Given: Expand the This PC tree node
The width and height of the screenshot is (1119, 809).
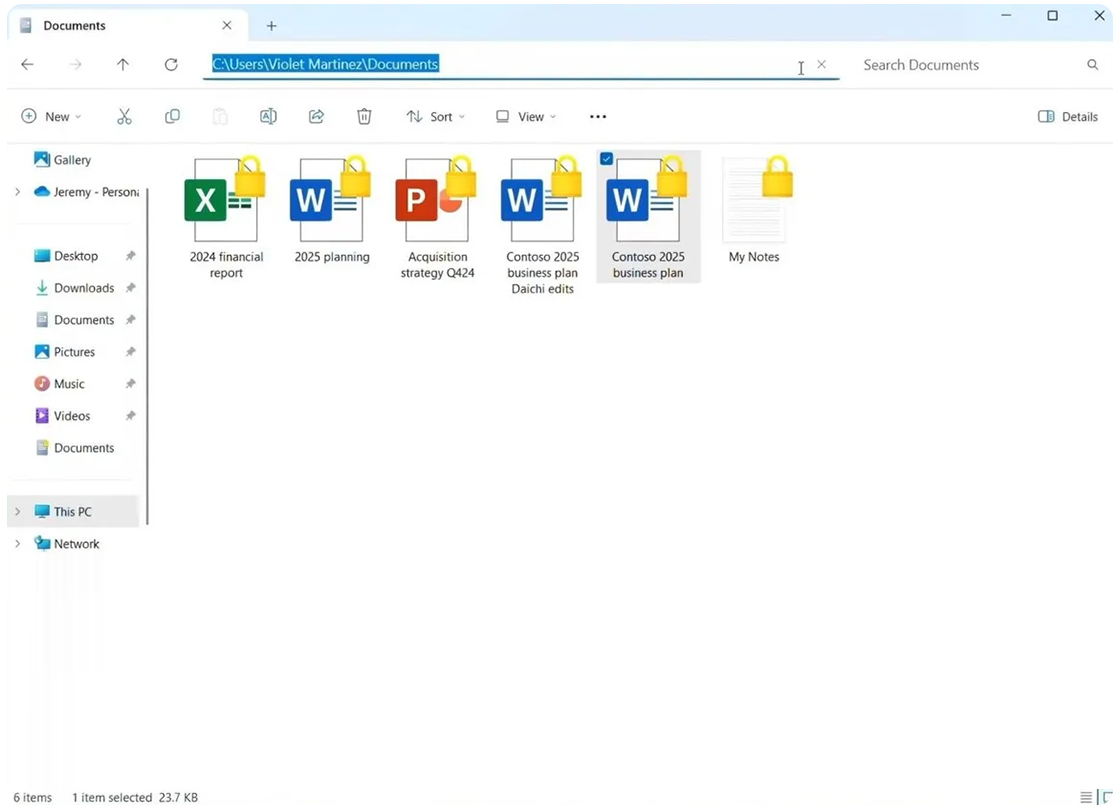Looking at the screenshot, I should pos(17,512).
